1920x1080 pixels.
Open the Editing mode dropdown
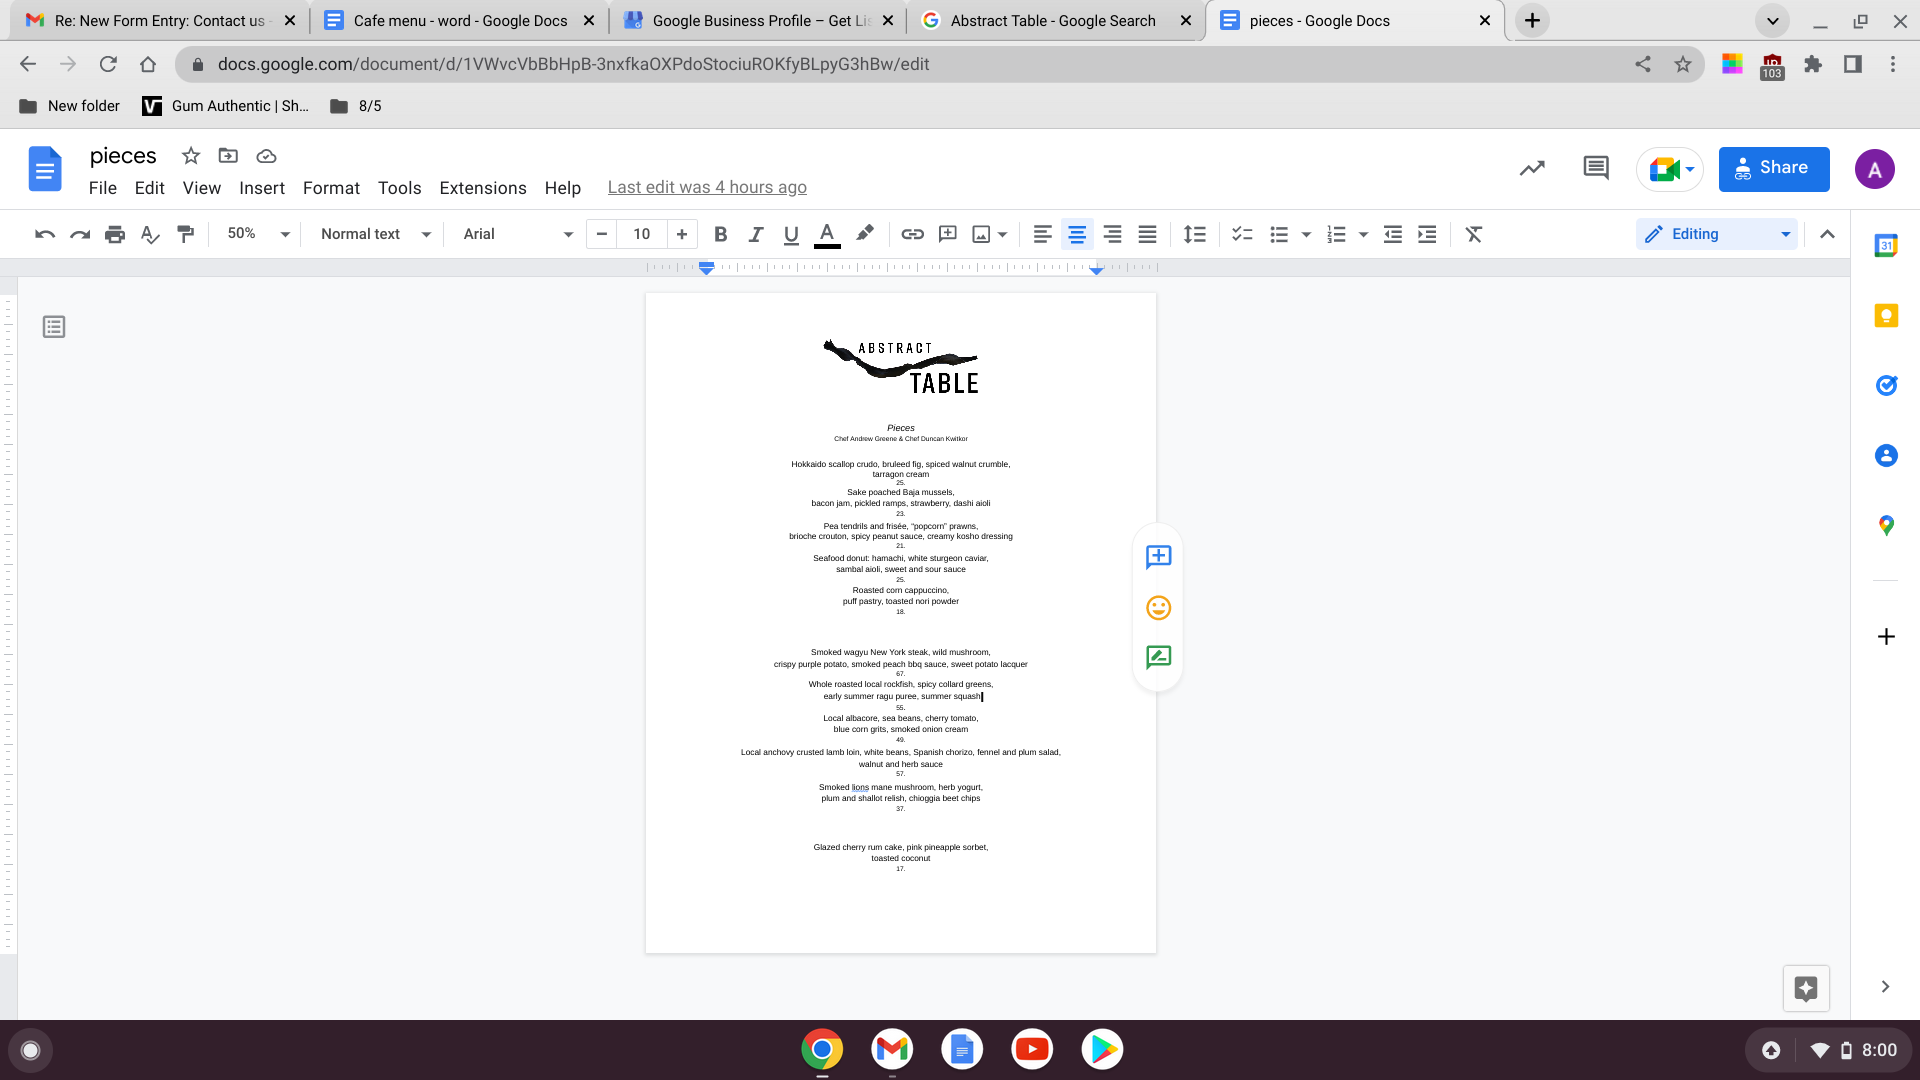(1716, 234)
